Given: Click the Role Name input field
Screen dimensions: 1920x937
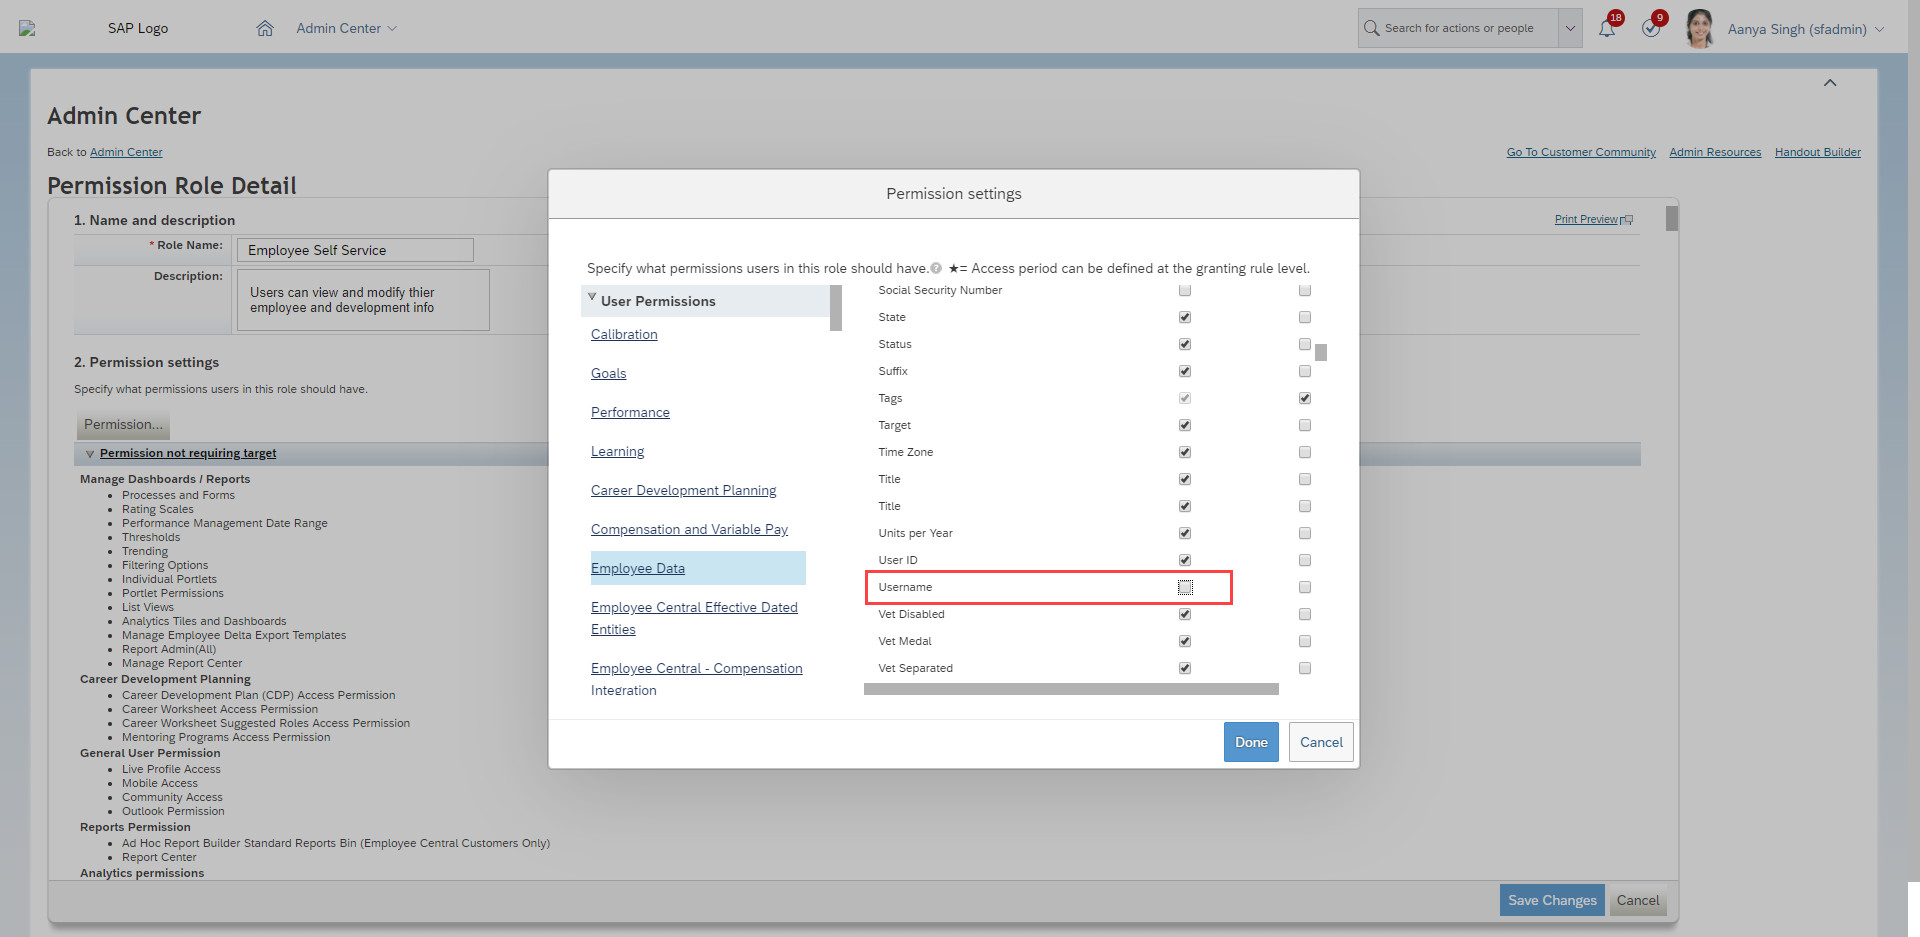Looking at the screenshot, I should pyautogui.click(x=355, y=250).
